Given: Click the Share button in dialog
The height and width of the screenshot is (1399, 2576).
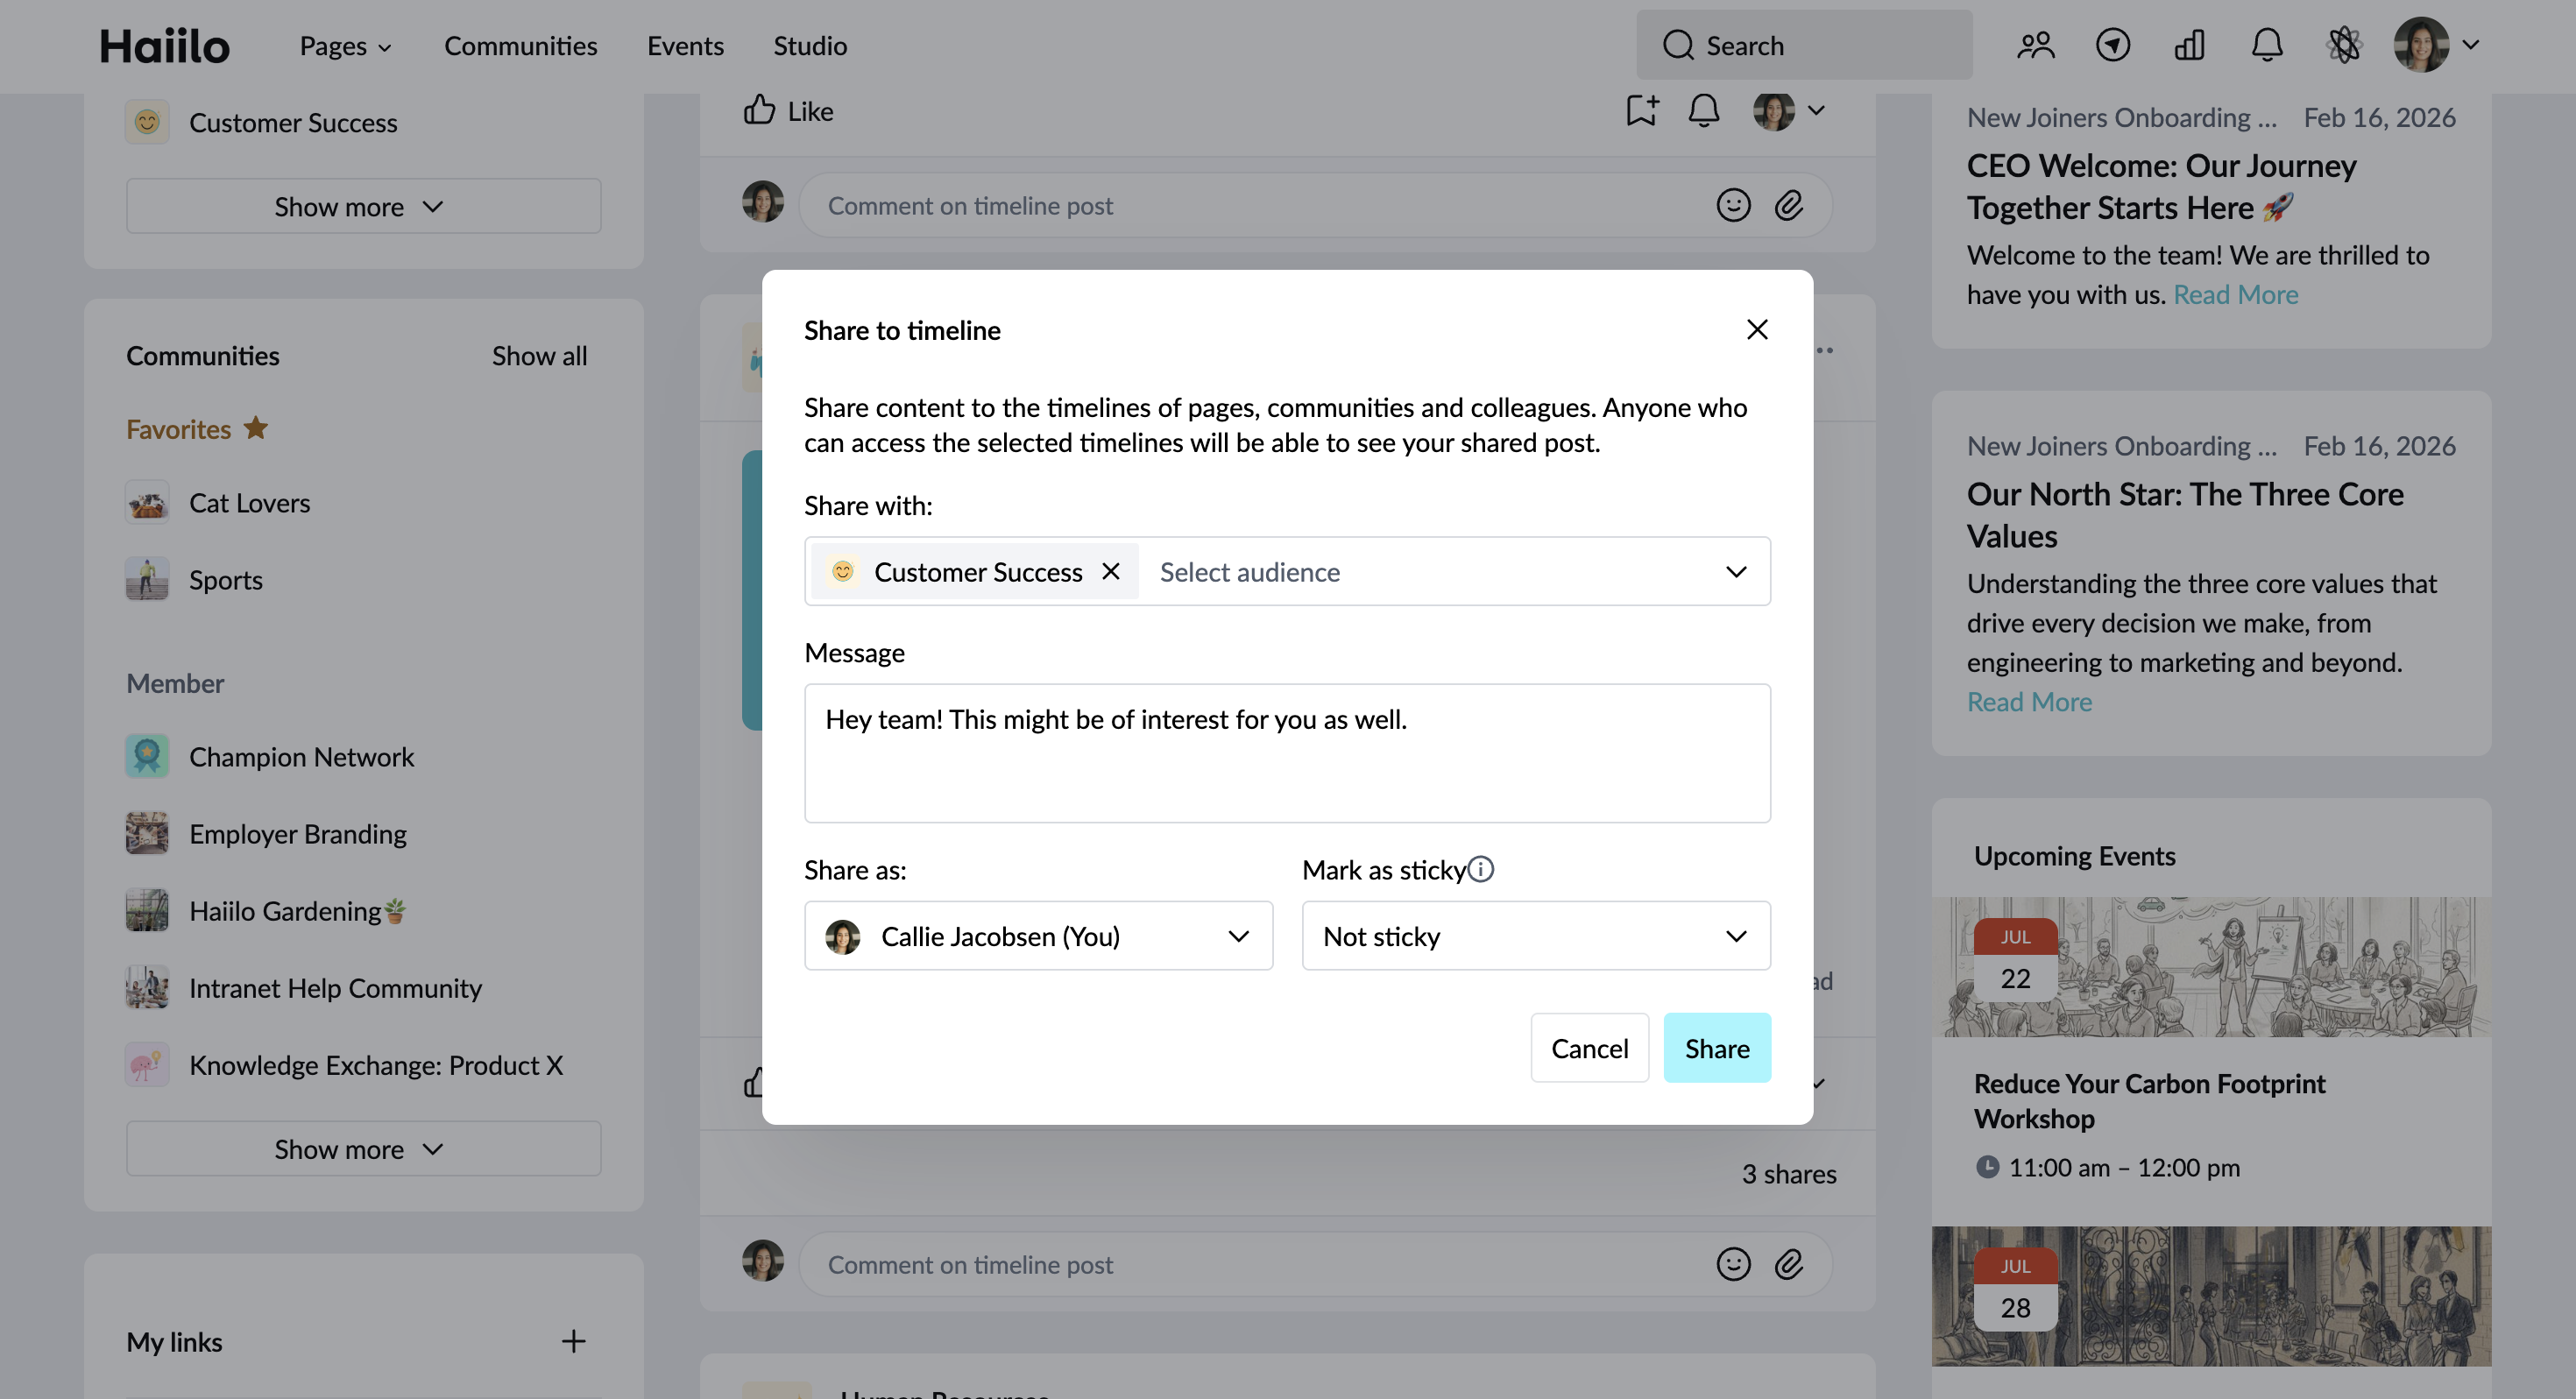Looking at the screenshot, I should pyautogui.click(x=1717, y=1048).
